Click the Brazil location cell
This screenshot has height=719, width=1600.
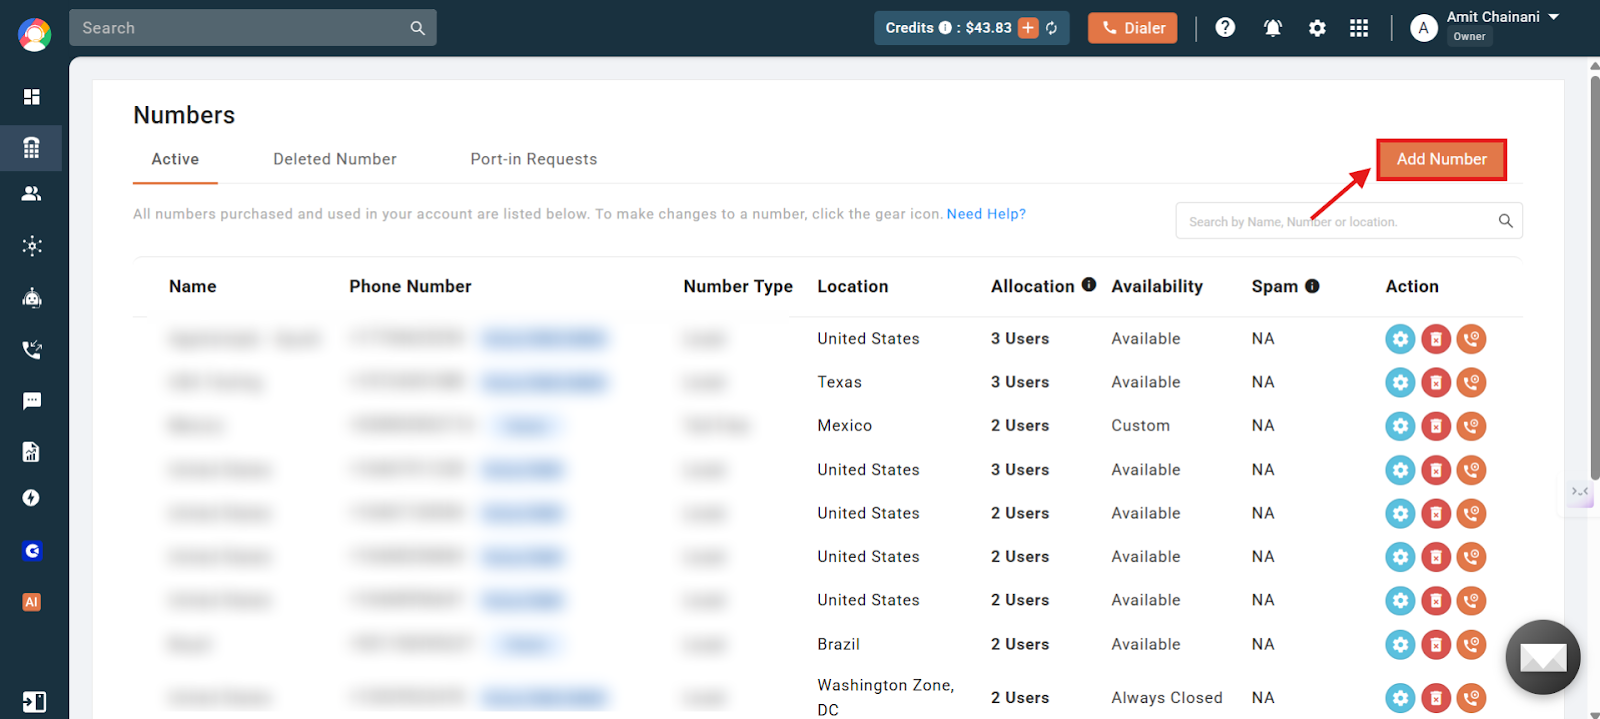838,645
